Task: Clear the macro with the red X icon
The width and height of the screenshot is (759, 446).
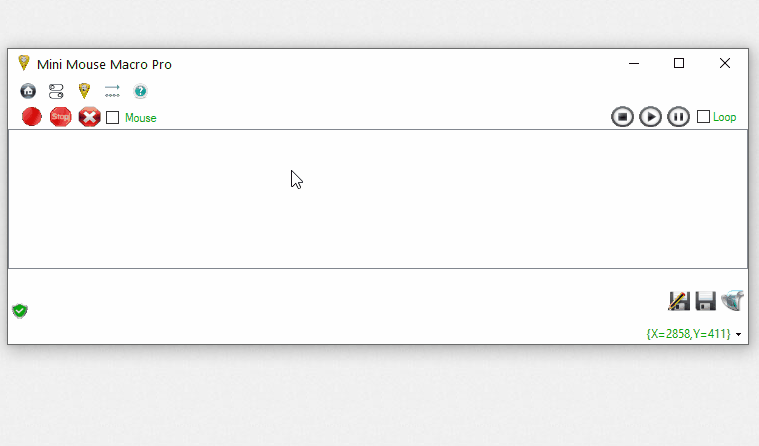Action: pos(89,117)
